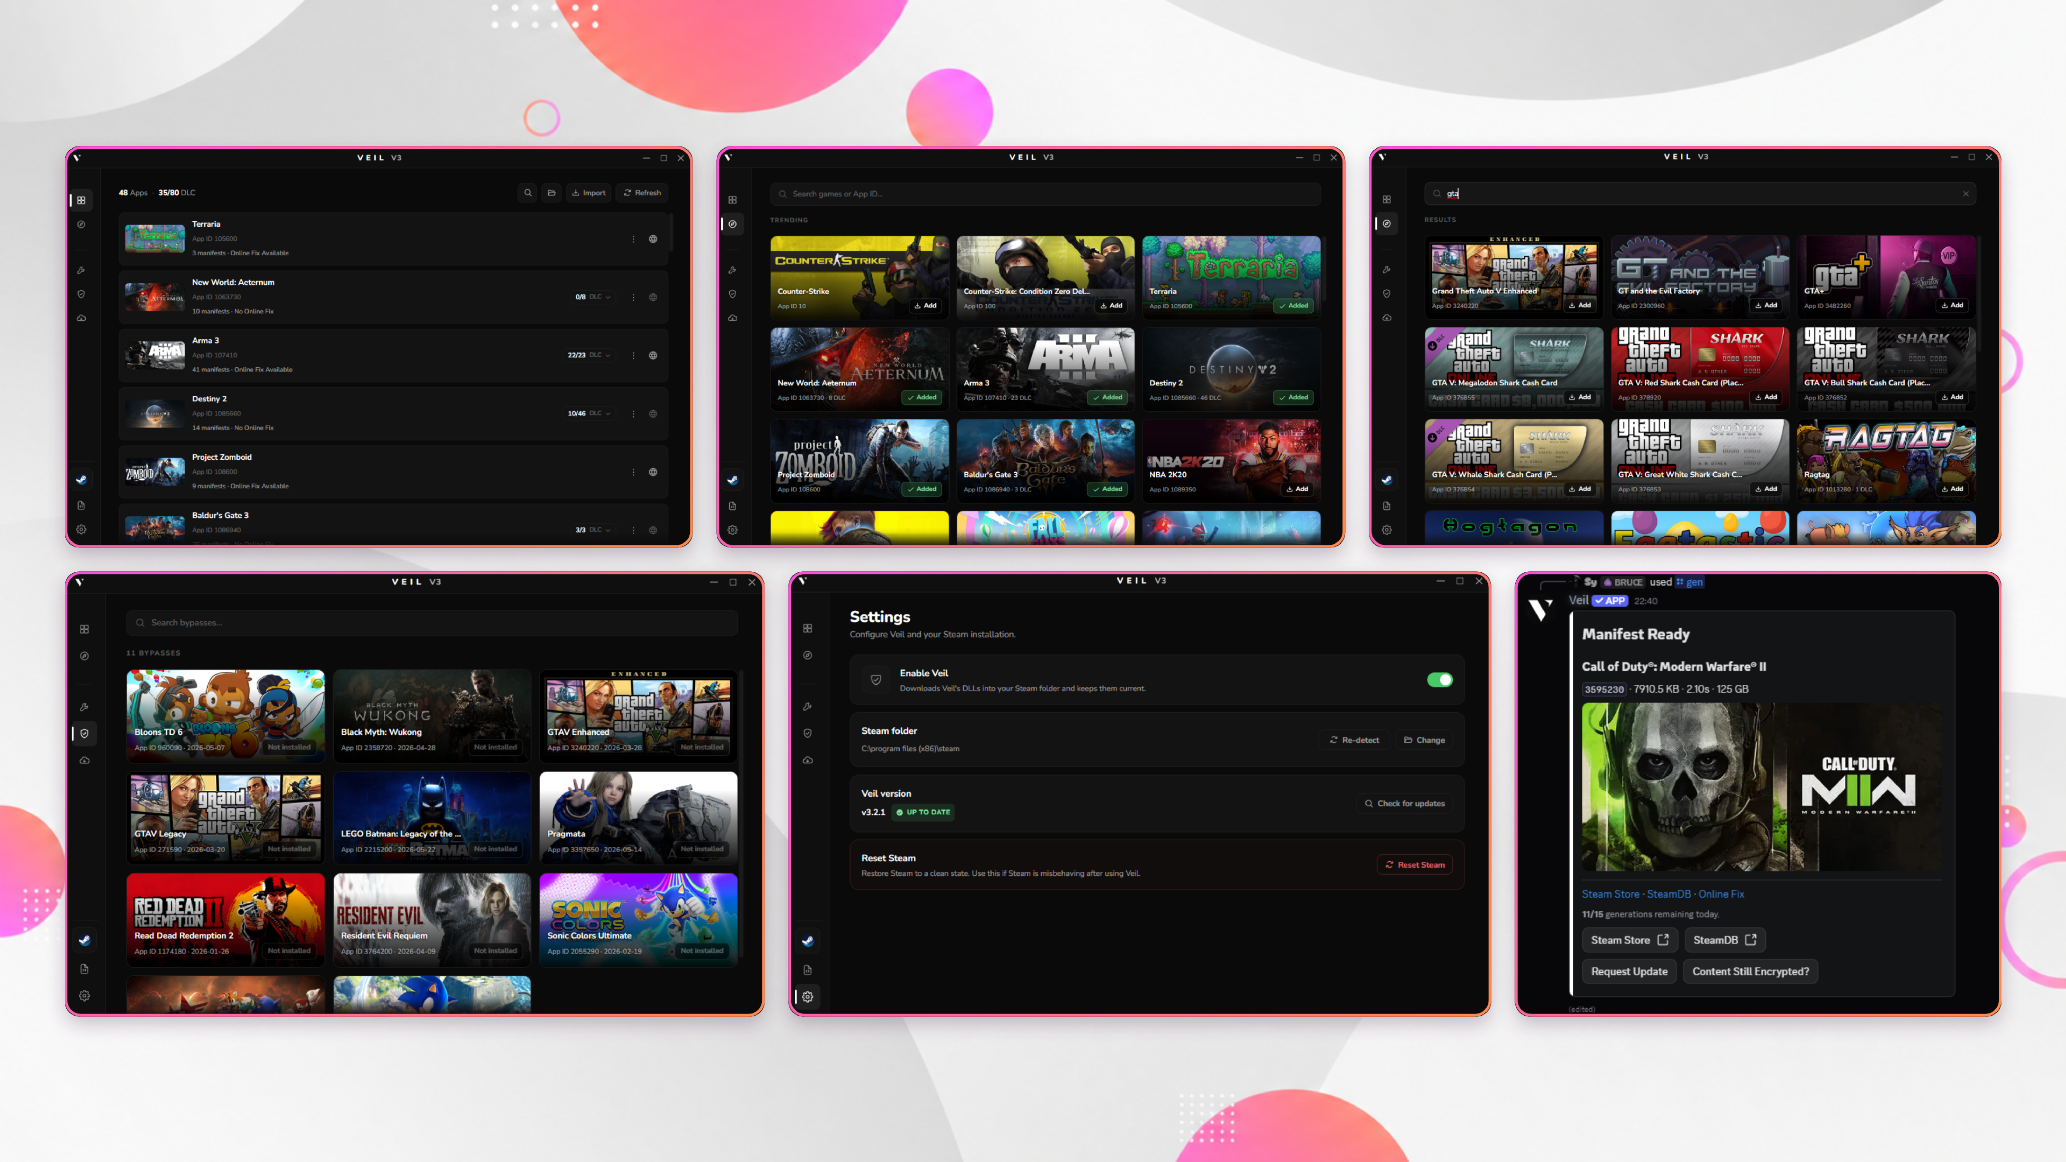Click Arma 3's globe icon in library list
Image resolution: width=2066 pixels, height=1162 pixels.
pos(653,355)
